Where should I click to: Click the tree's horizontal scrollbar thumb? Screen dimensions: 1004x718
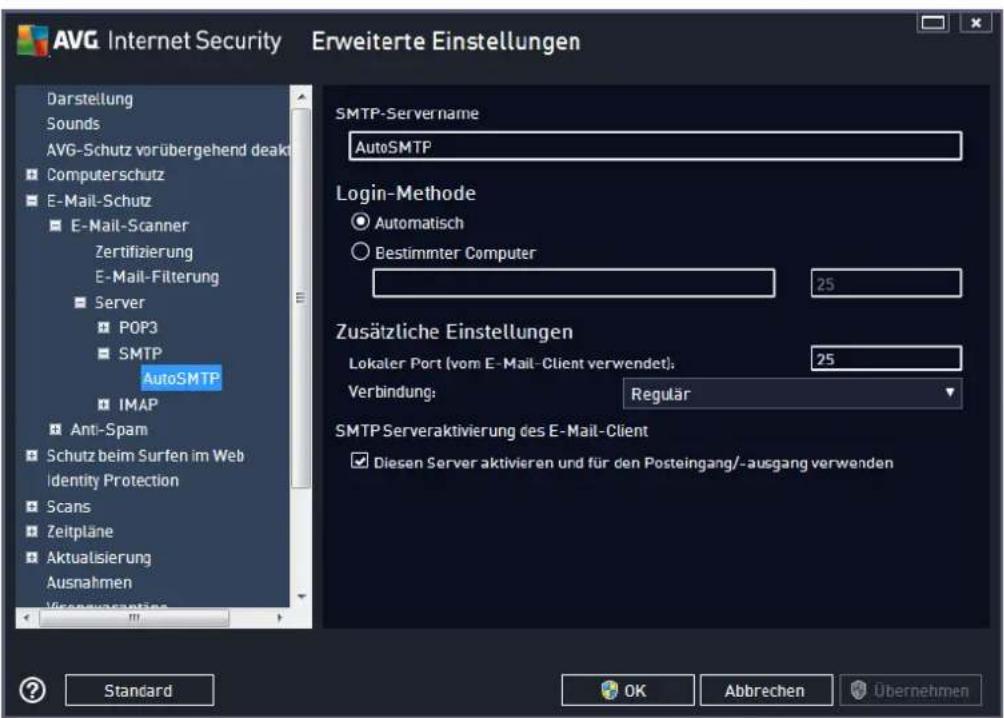point(134,618)
